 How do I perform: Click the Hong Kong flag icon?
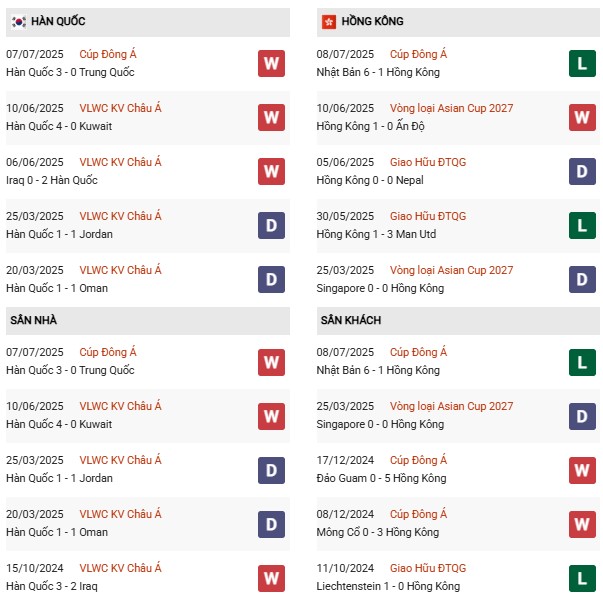[328, 22]
